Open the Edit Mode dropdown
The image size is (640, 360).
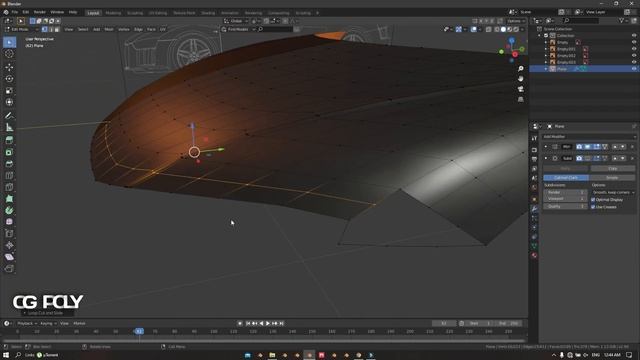21,29
